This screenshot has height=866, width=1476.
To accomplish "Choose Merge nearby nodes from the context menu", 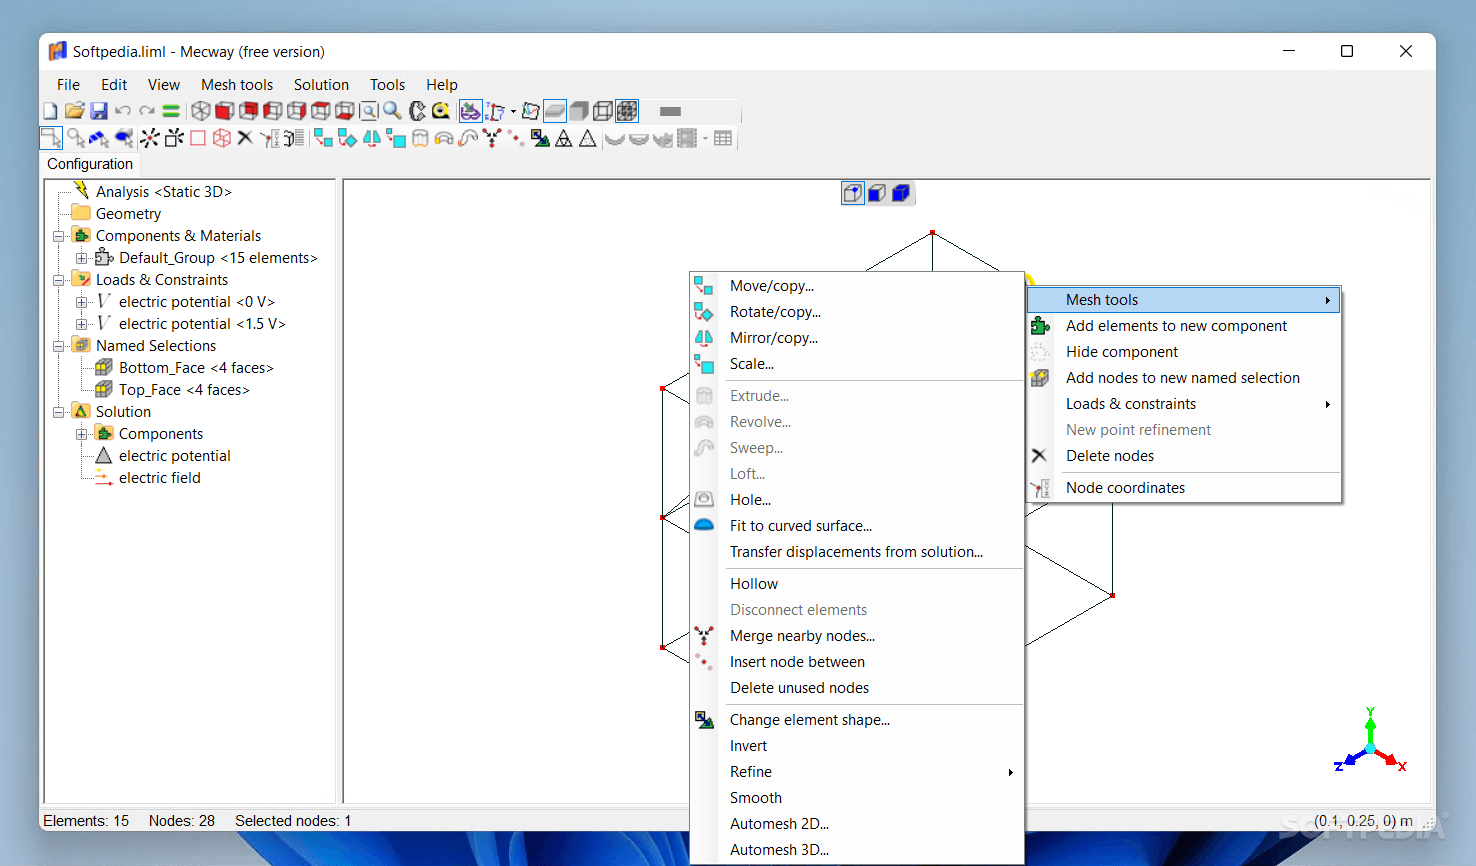I will pyautogui.click(x=802, y=635).
